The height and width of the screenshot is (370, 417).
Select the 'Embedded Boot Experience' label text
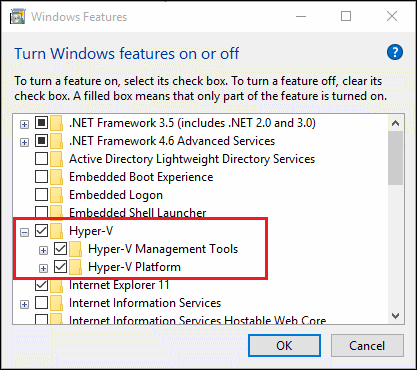(141, 177)
